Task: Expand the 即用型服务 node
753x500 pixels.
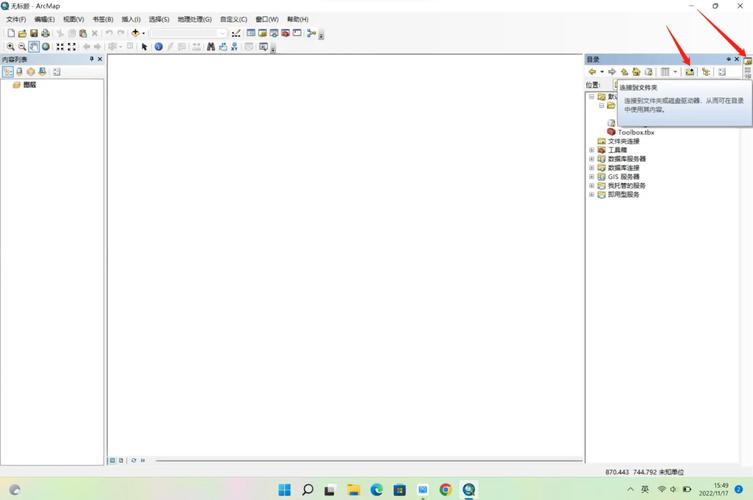Action: (x=592, y=195)
